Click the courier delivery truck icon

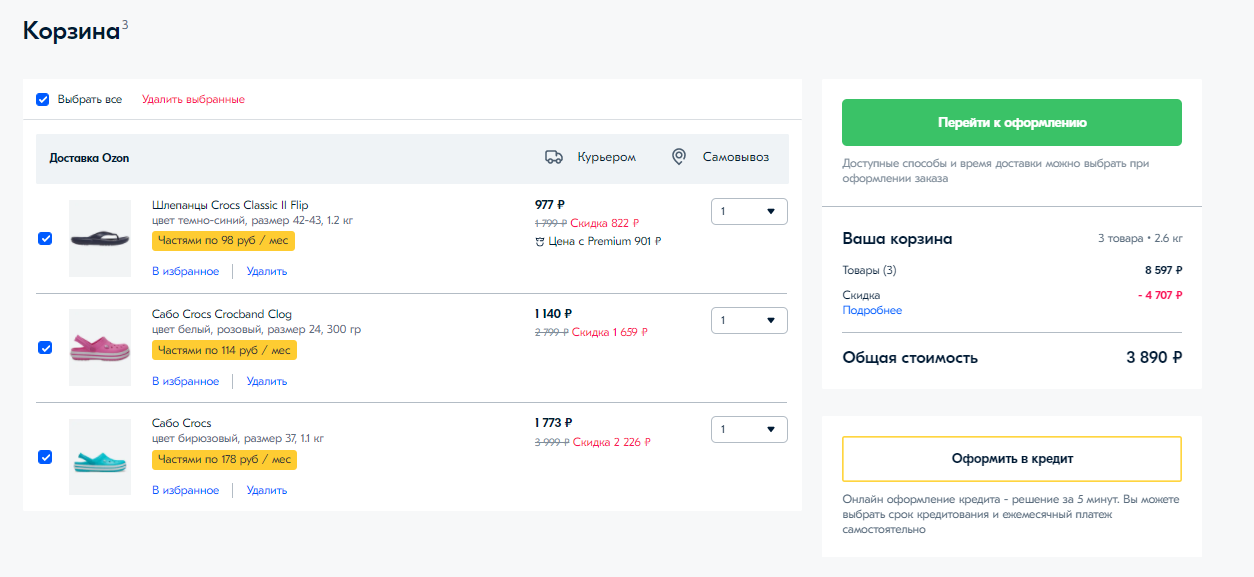(x=553, y=157)
